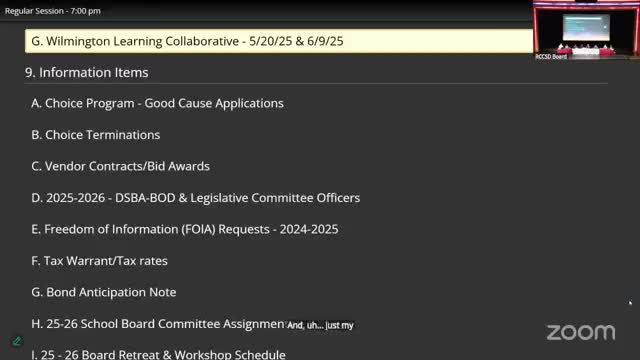Screen dimensions: 640x360
Task: Click the Zoom logo watermark
Action: coord(580,332)
